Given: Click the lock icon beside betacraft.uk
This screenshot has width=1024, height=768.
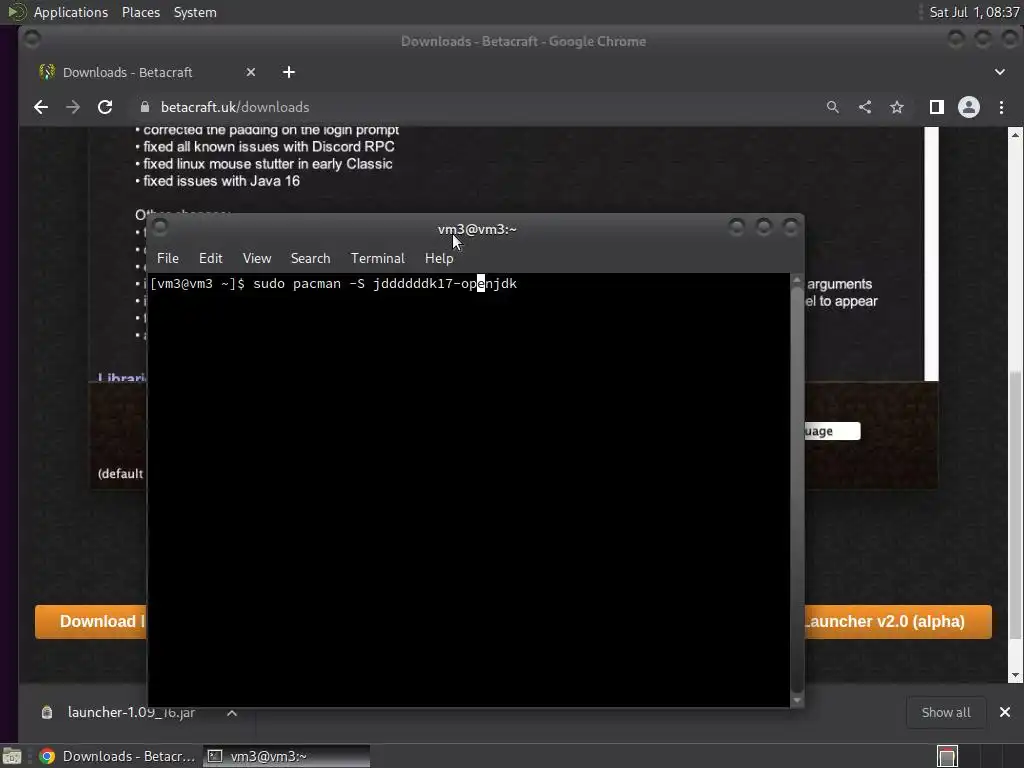Looking at the screenshot, I should coord(145,107).
